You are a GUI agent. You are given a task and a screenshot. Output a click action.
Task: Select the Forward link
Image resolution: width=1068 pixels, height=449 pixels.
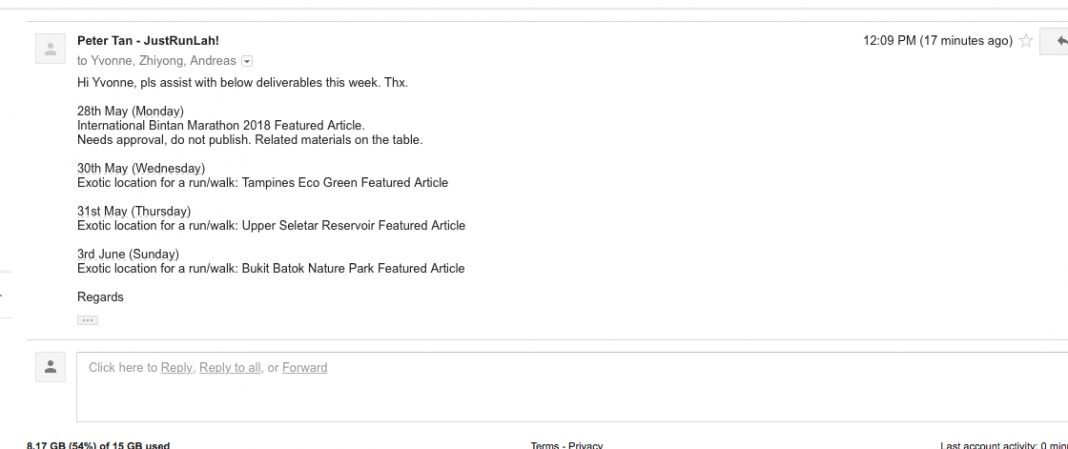(304, 368)
